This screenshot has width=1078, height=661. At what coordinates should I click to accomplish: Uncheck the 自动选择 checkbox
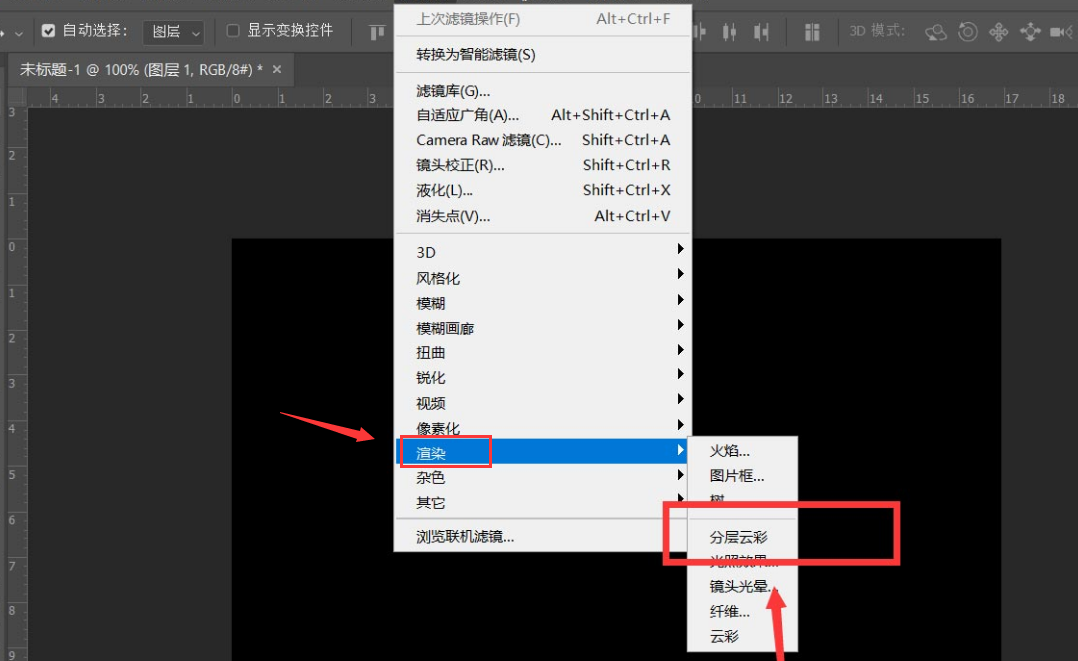pyautogui.click(x=48, y=31)
